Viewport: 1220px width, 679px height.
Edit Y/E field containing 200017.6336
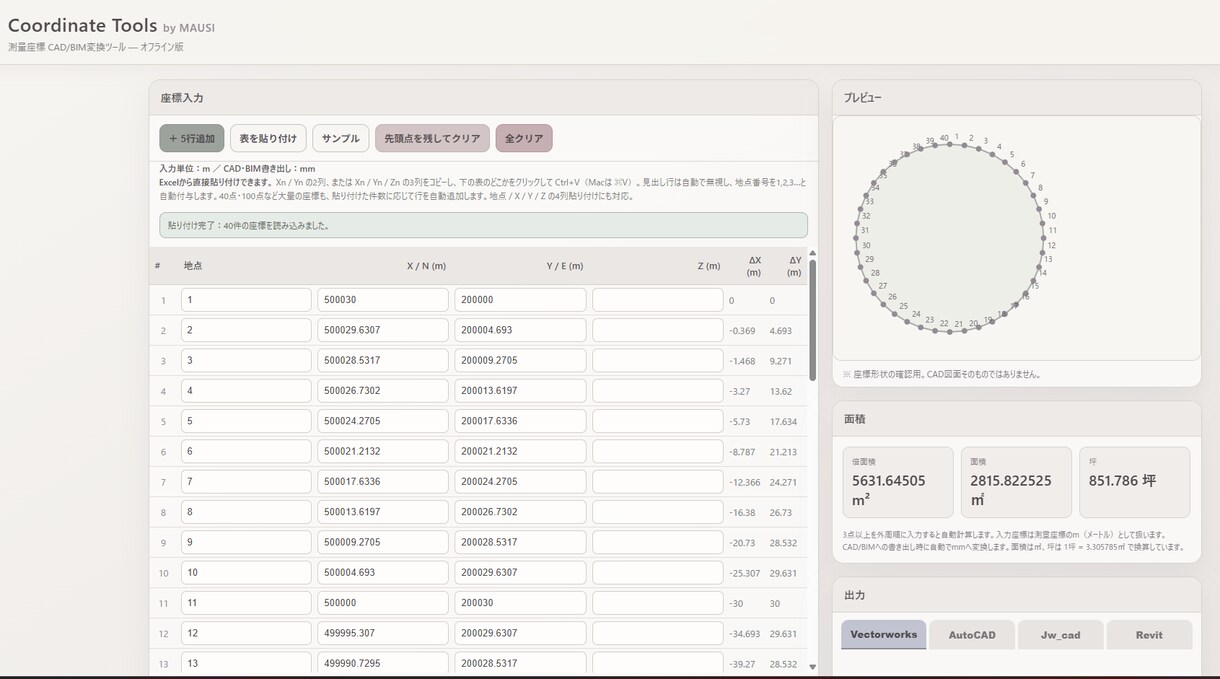520,421
